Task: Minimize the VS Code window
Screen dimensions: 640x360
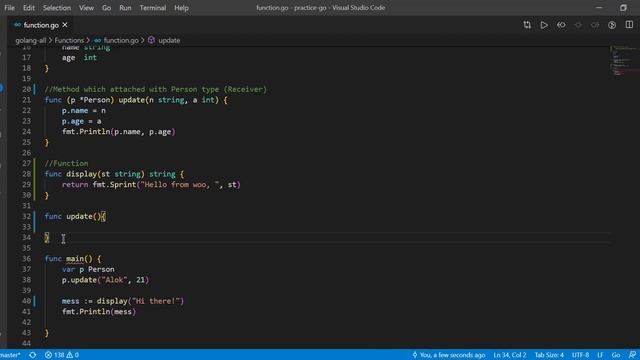Action: click(599, 8)
